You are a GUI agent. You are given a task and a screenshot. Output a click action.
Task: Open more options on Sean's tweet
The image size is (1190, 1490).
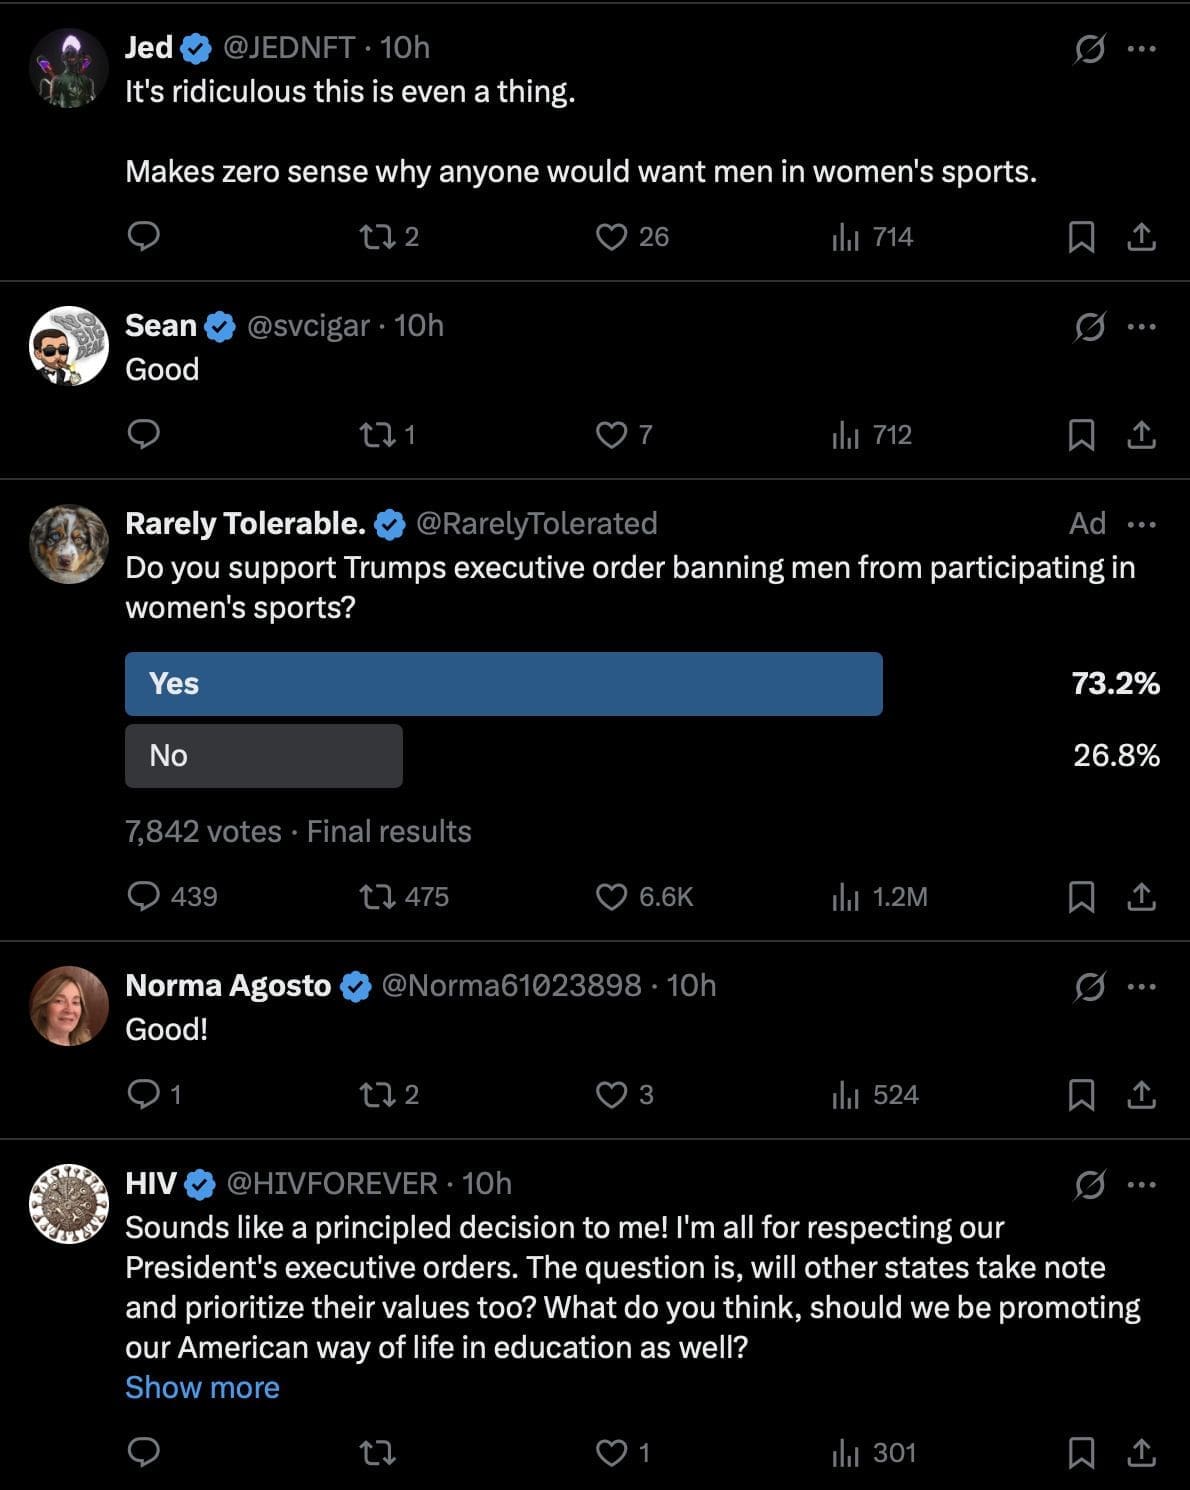1141,326
